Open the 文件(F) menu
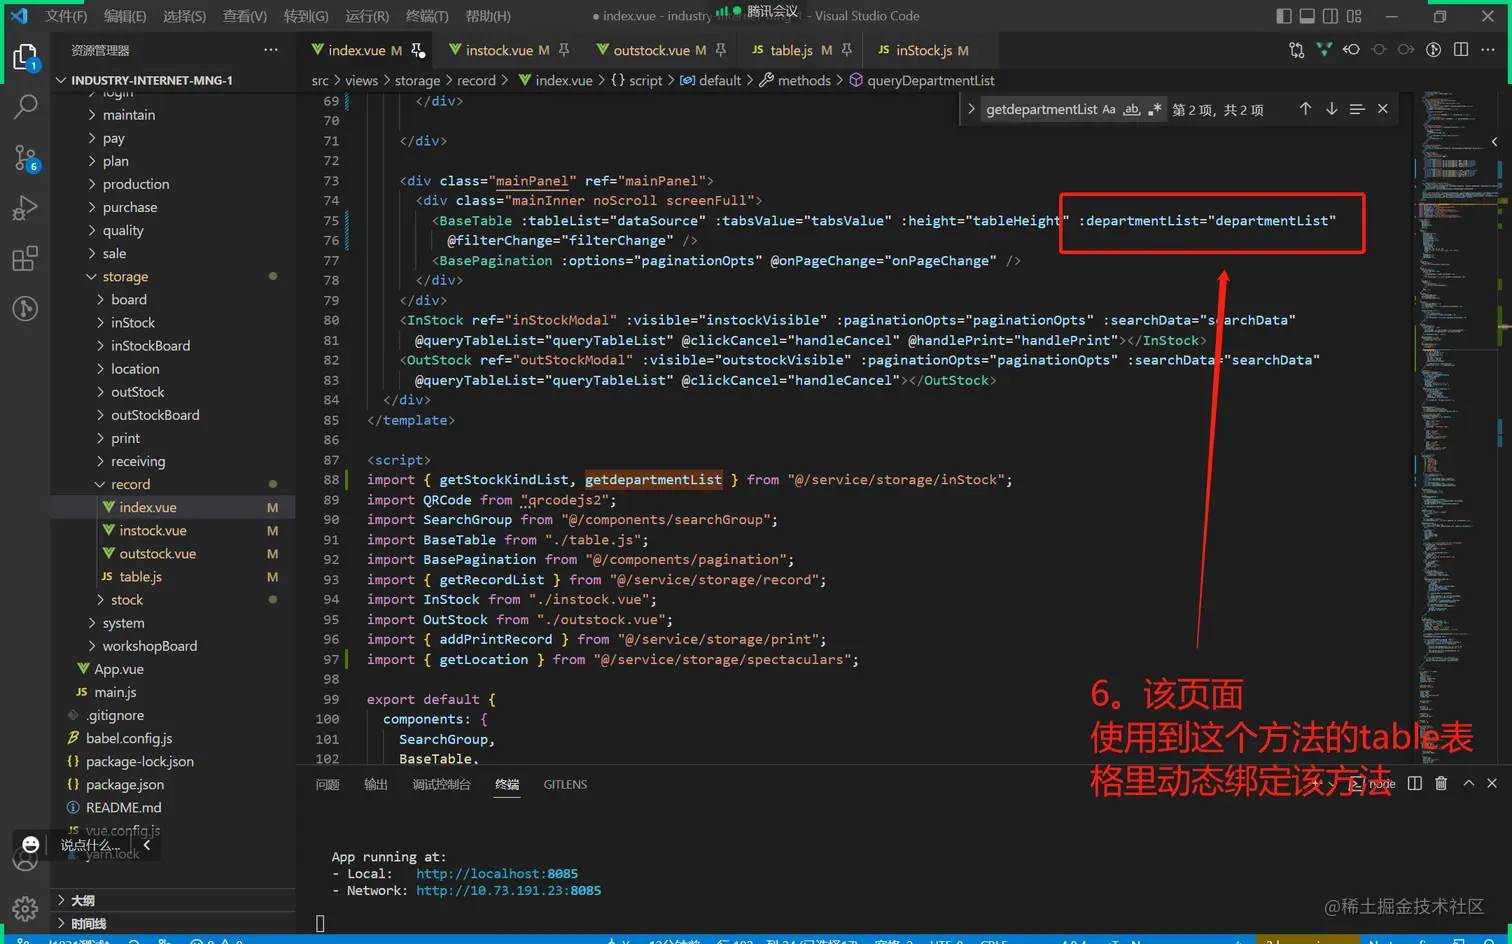 [66, 16]
